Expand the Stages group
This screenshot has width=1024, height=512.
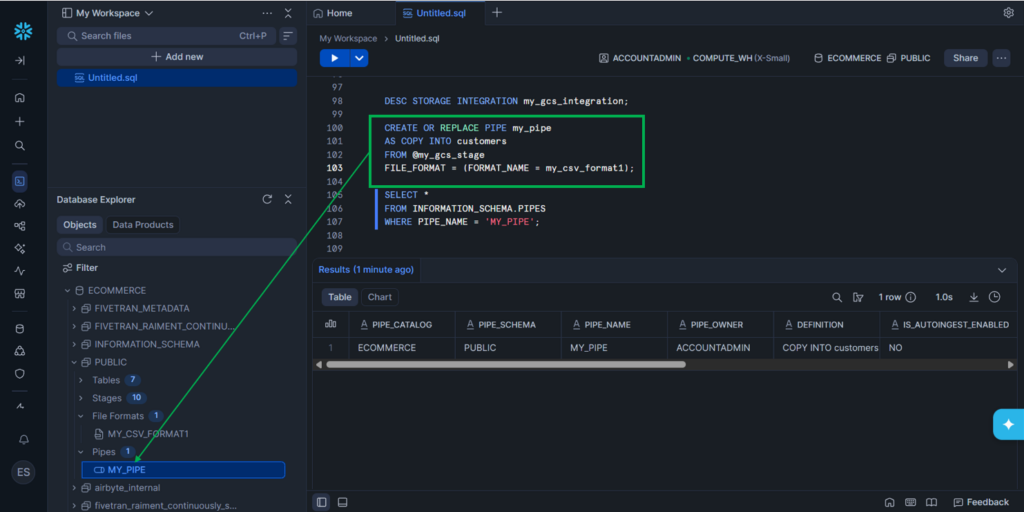(x=81, y=398)
